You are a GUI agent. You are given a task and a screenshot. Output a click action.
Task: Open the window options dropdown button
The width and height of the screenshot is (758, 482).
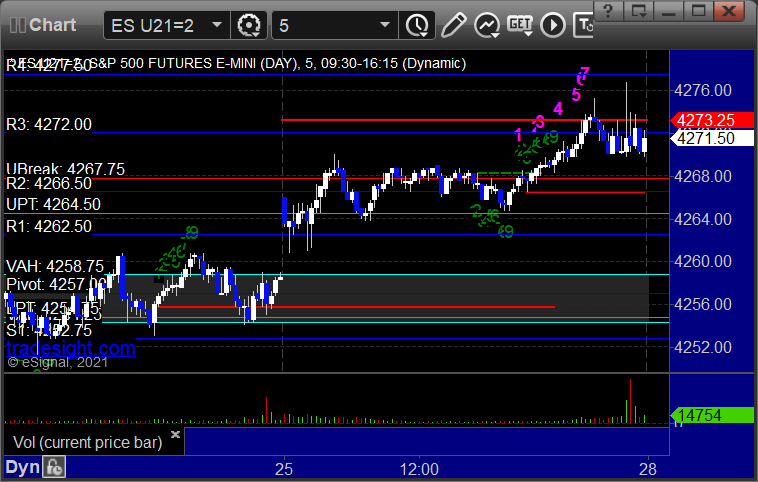[x=638, y=11]
